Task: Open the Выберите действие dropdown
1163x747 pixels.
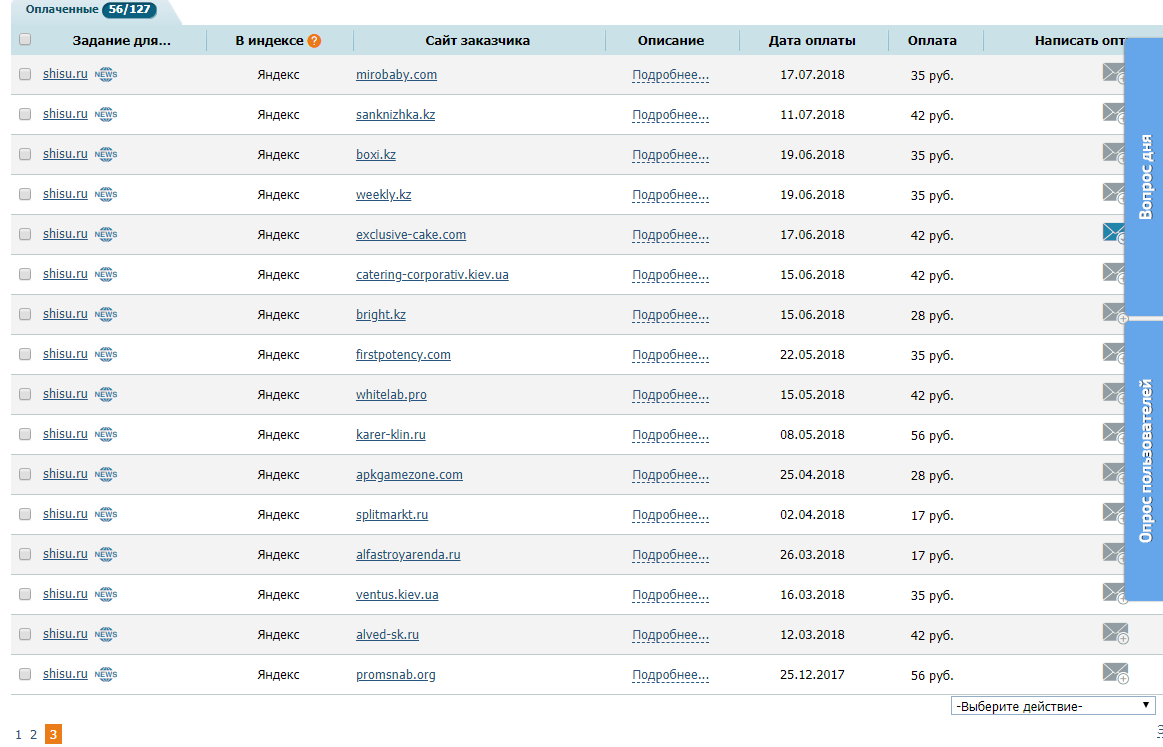Action: click(x=1053, y=706)
